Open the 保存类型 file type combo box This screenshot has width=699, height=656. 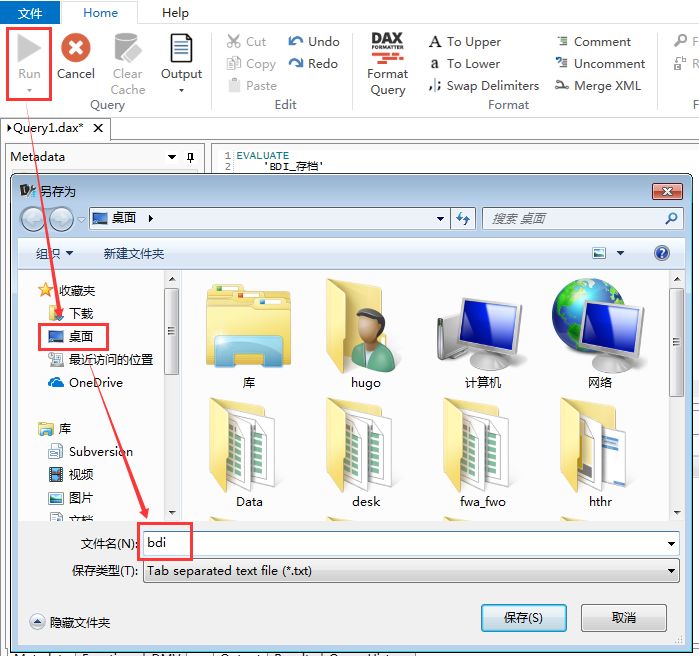411,571
